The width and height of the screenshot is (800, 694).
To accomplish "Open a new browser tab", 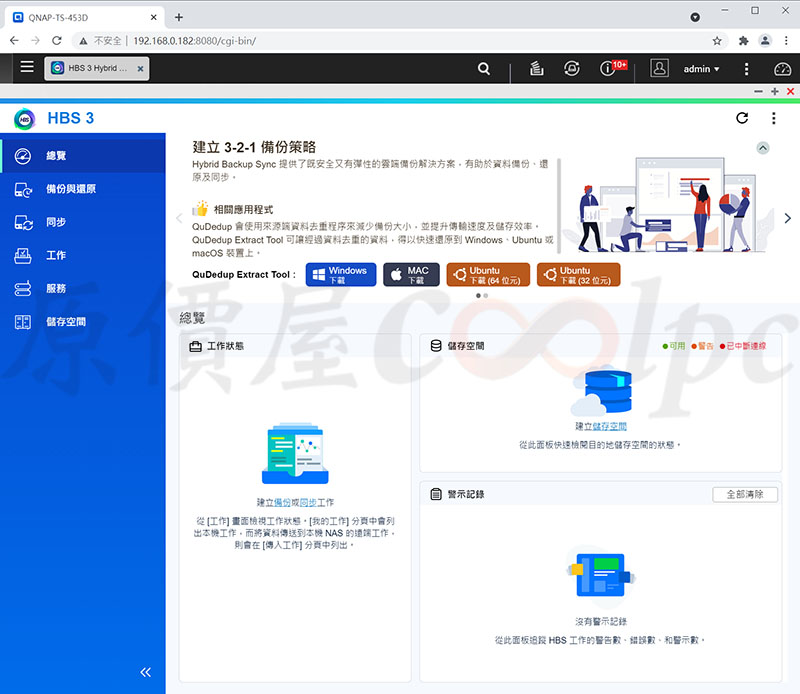I will pyautogui.click(x=179, y=17).
